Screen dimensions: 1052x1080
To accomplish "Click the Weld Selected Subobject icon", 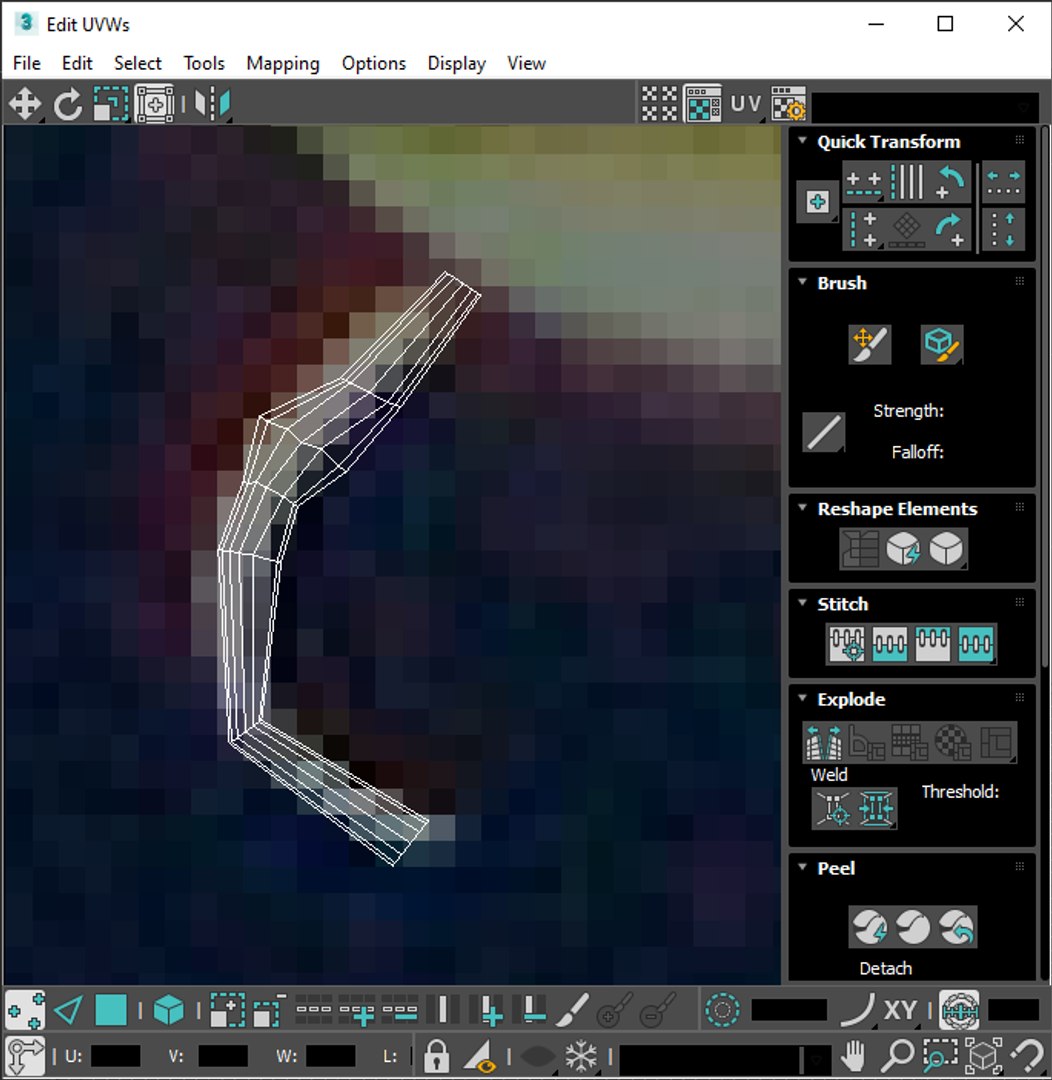I will pos(876,808).
